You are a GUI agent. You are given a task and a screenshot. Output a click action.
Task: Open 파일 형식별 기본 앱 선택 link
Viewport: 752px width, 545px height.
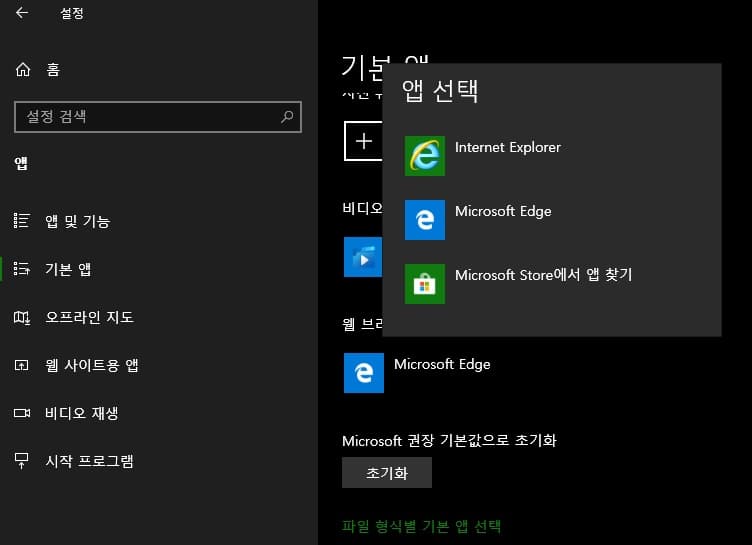coord(421,526)
